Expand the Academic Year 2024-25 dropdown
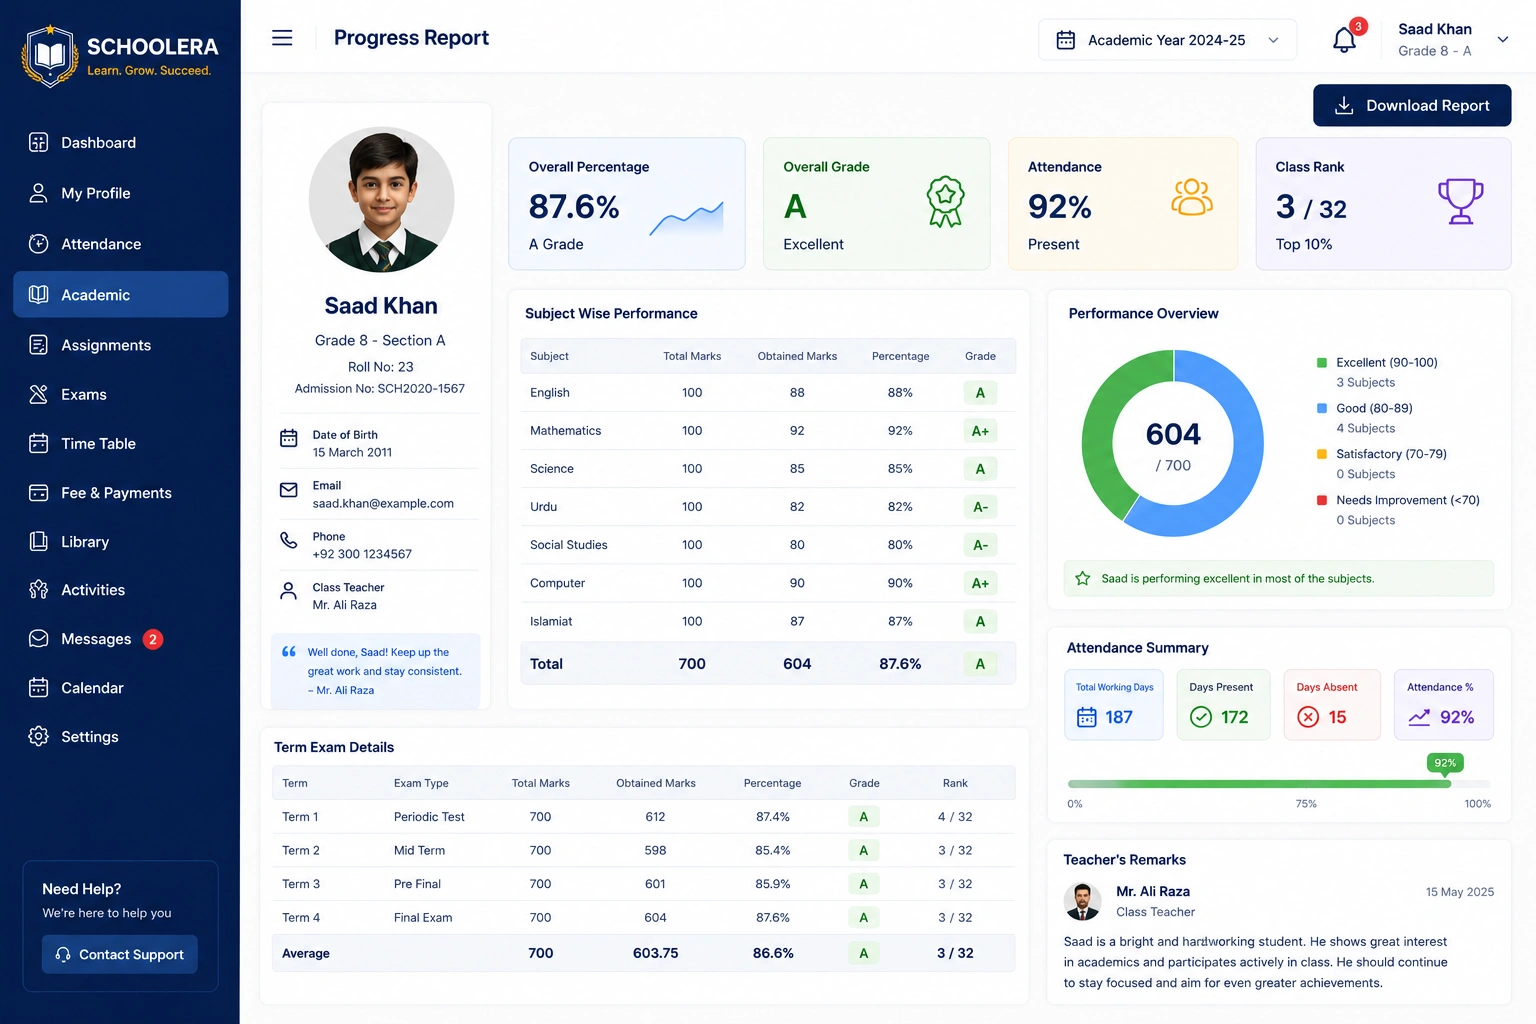This screenshot has width=1536, height=1024. (1167, 40)
